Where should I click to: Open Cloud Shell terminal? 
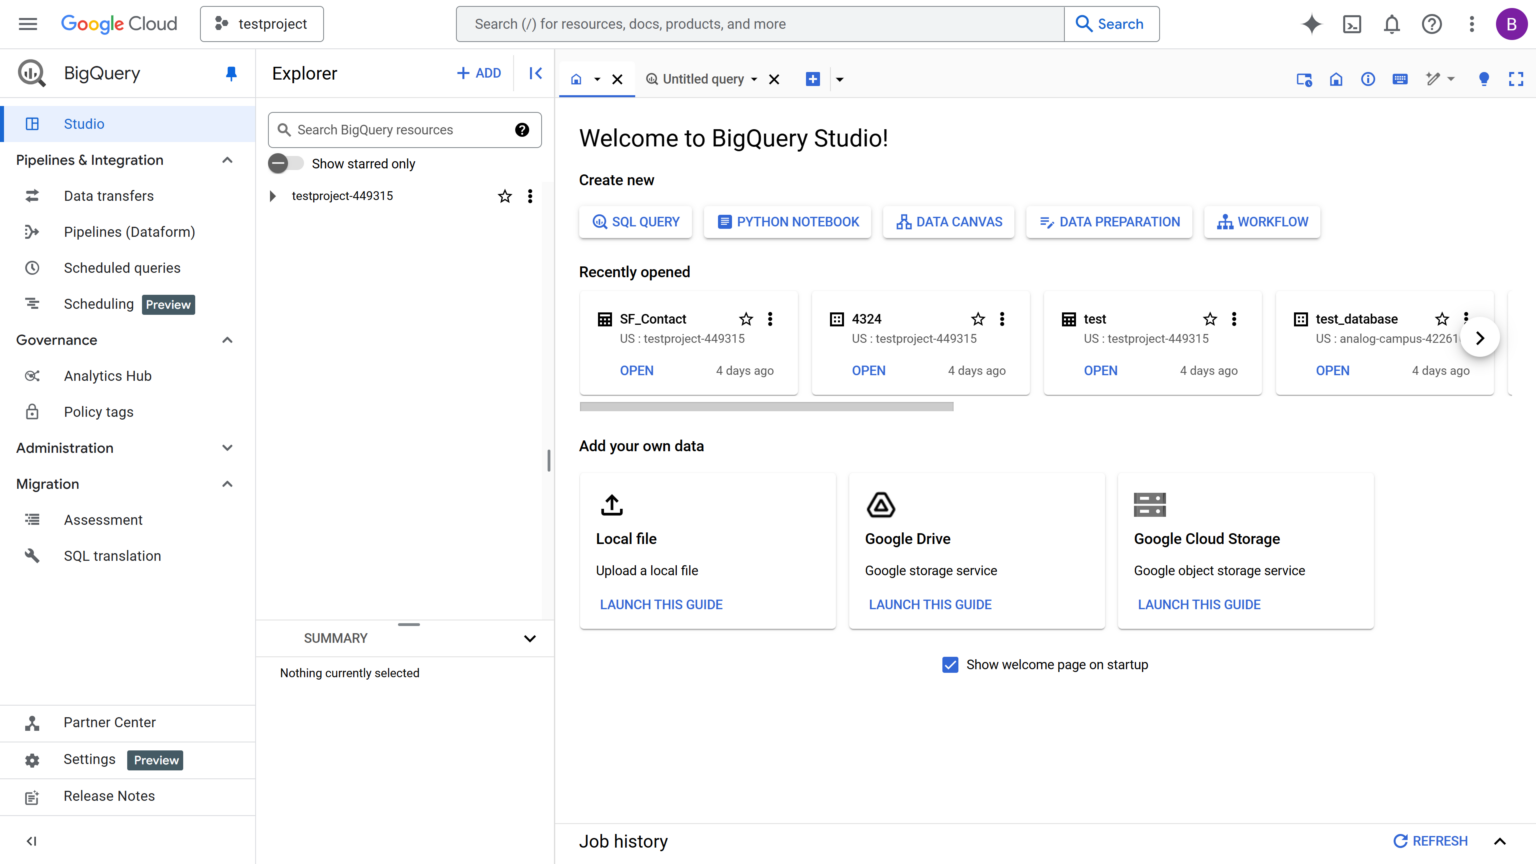pyautogui.click(x=1352, y=24)
